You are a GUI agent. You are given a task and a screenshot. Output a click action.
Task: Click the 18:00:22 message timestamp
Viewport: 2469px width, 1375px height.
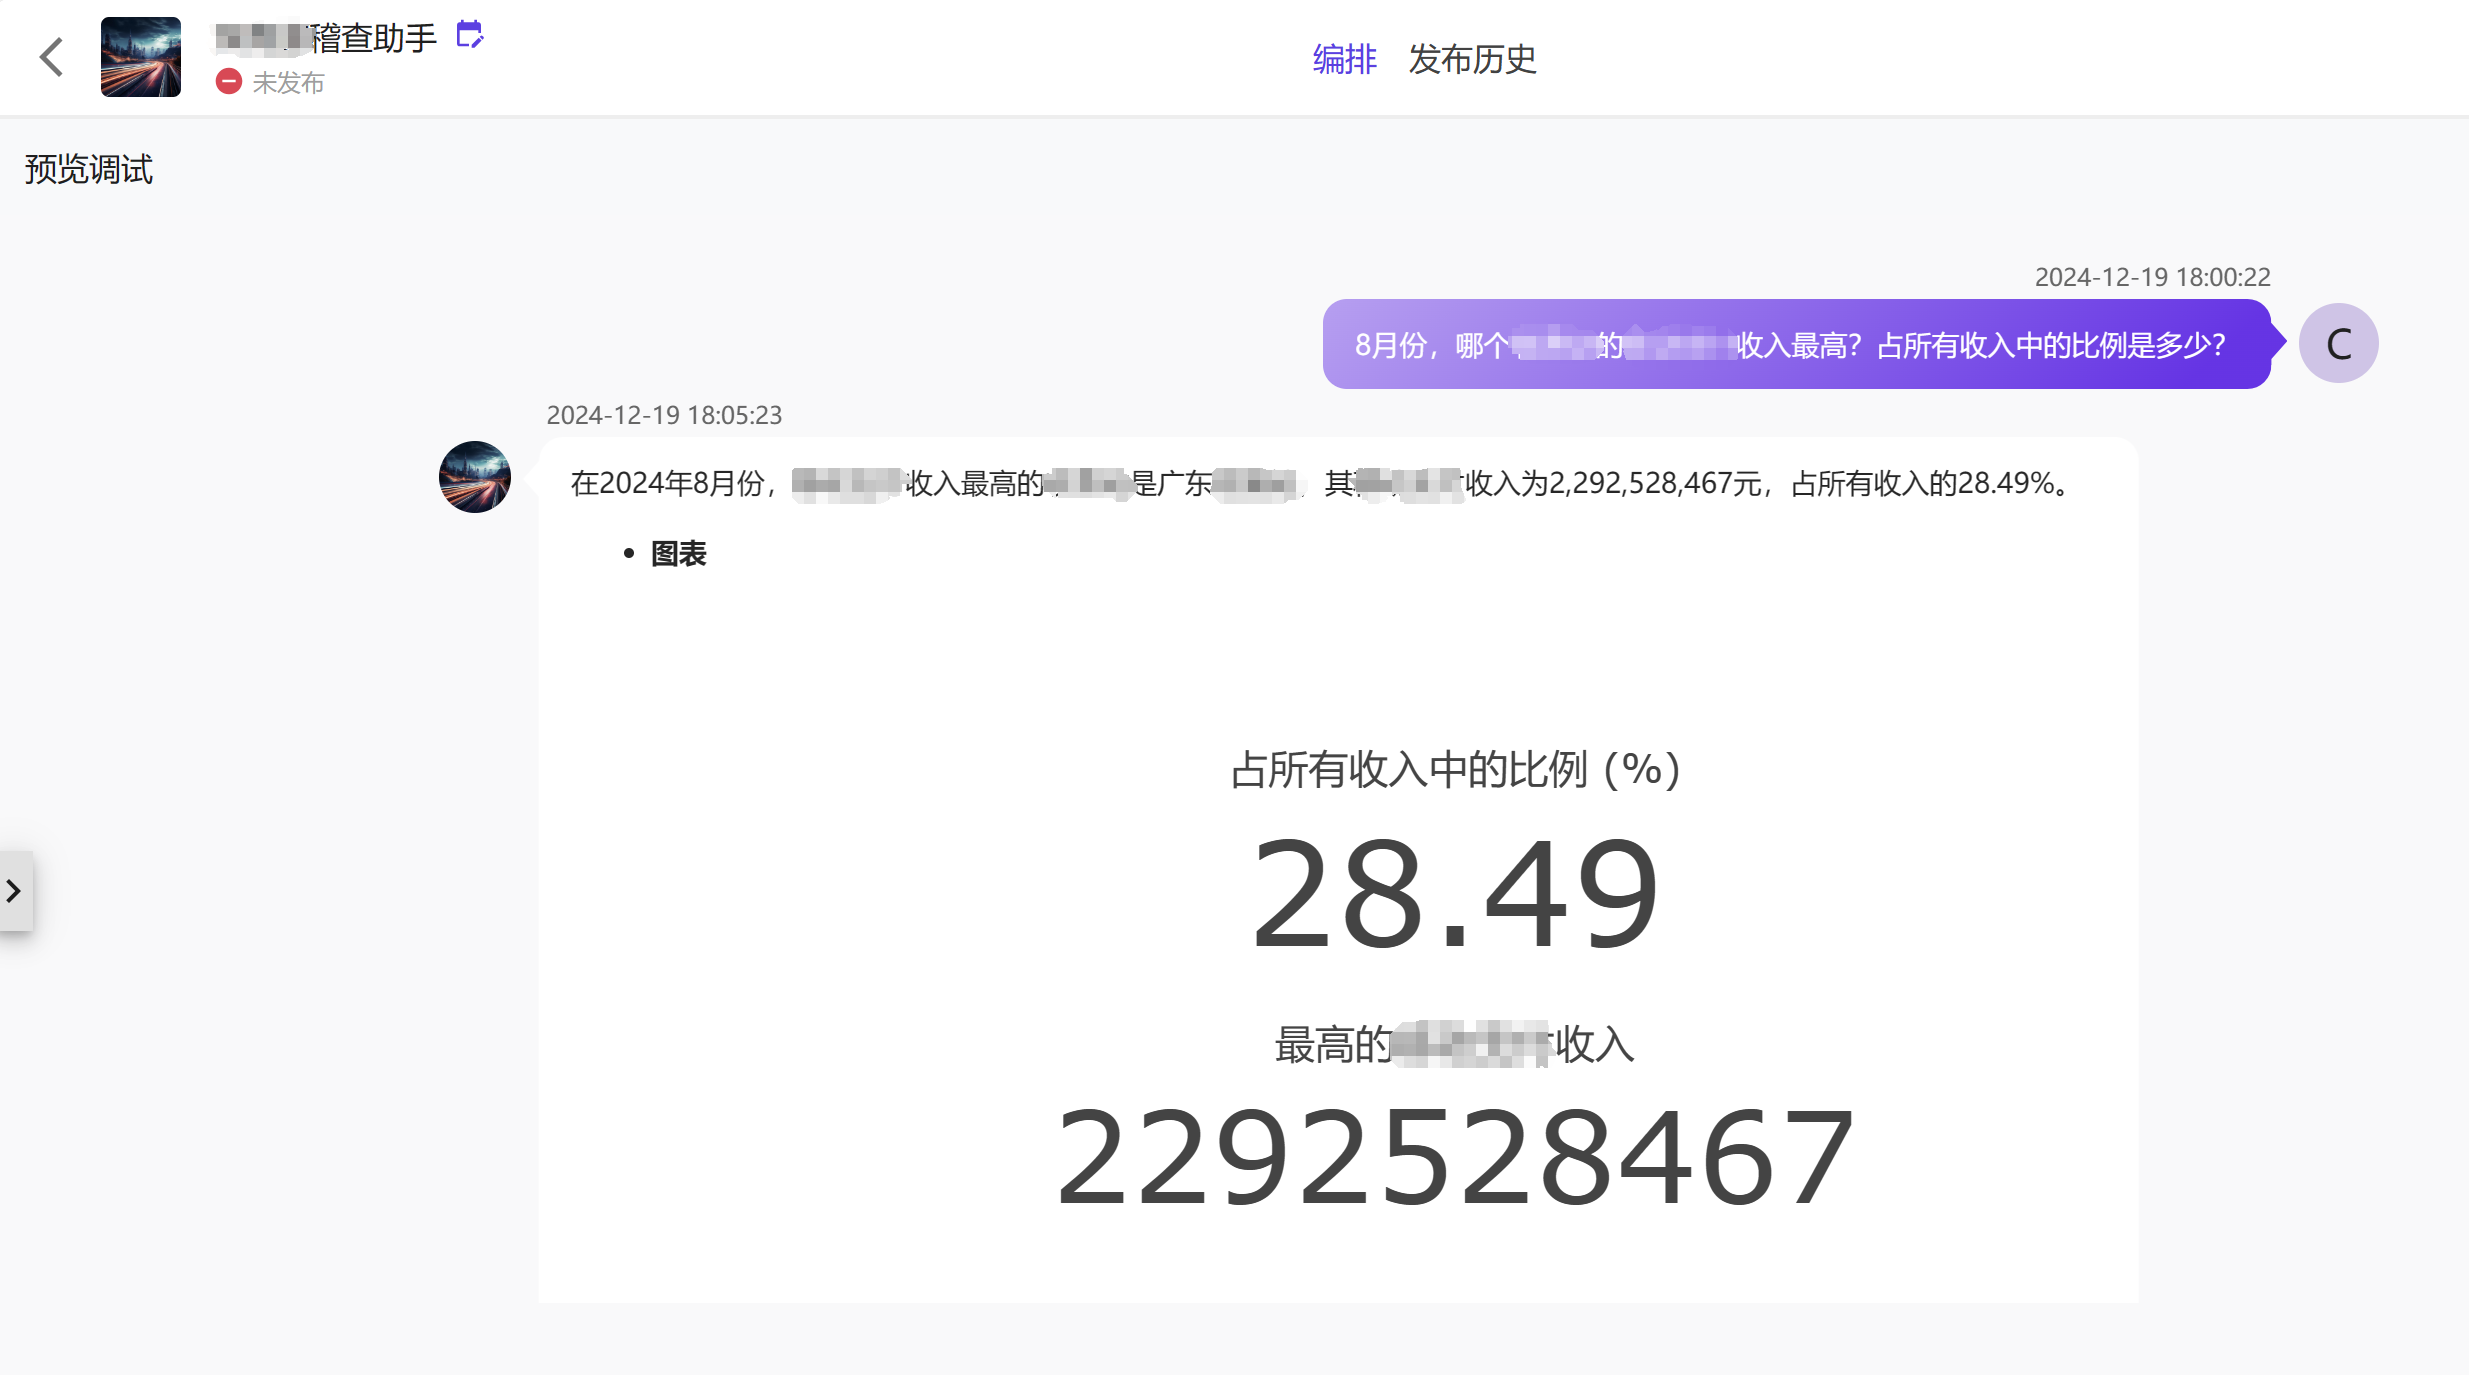point(2152,277)
